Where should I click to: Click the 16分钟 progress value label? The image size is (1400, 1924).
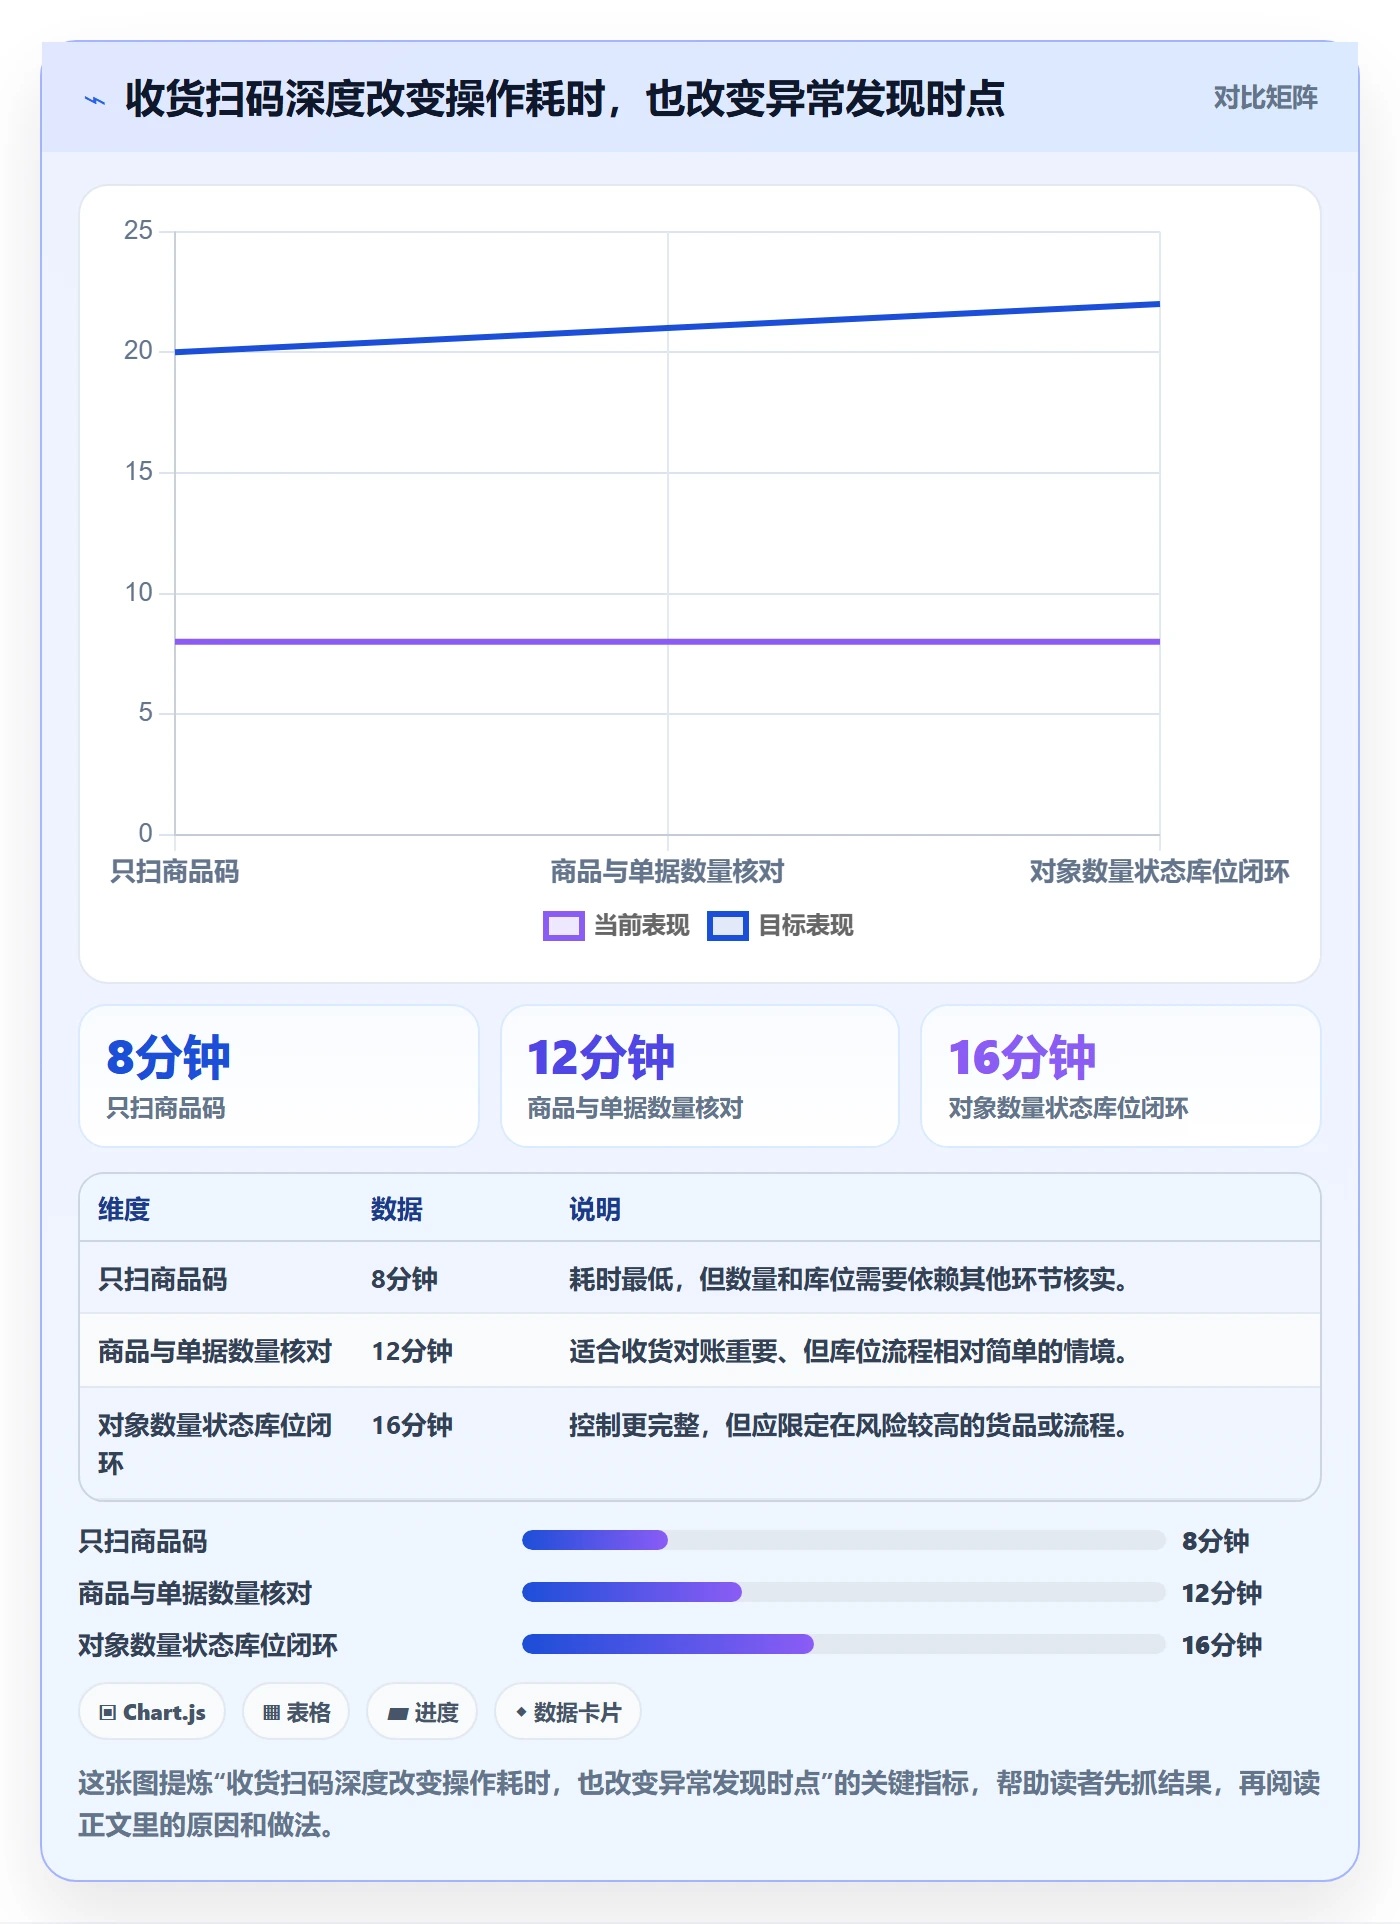click(1222, 1645)
